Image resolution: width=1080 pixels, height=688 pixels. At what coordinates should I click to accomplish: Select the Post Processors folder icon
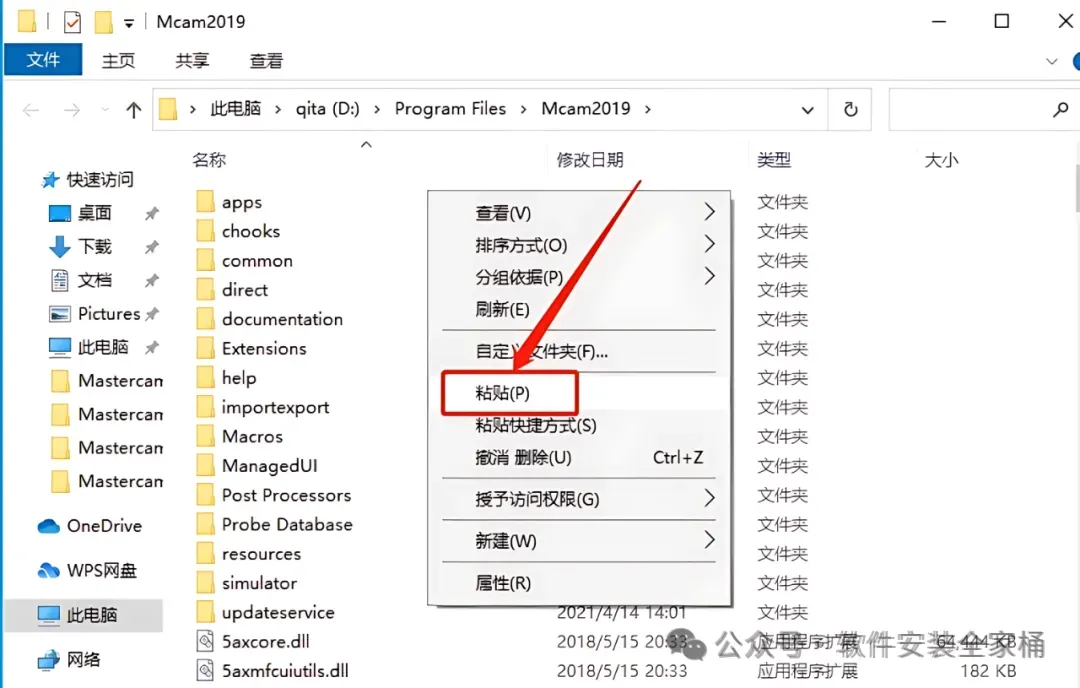coord(205,495)
